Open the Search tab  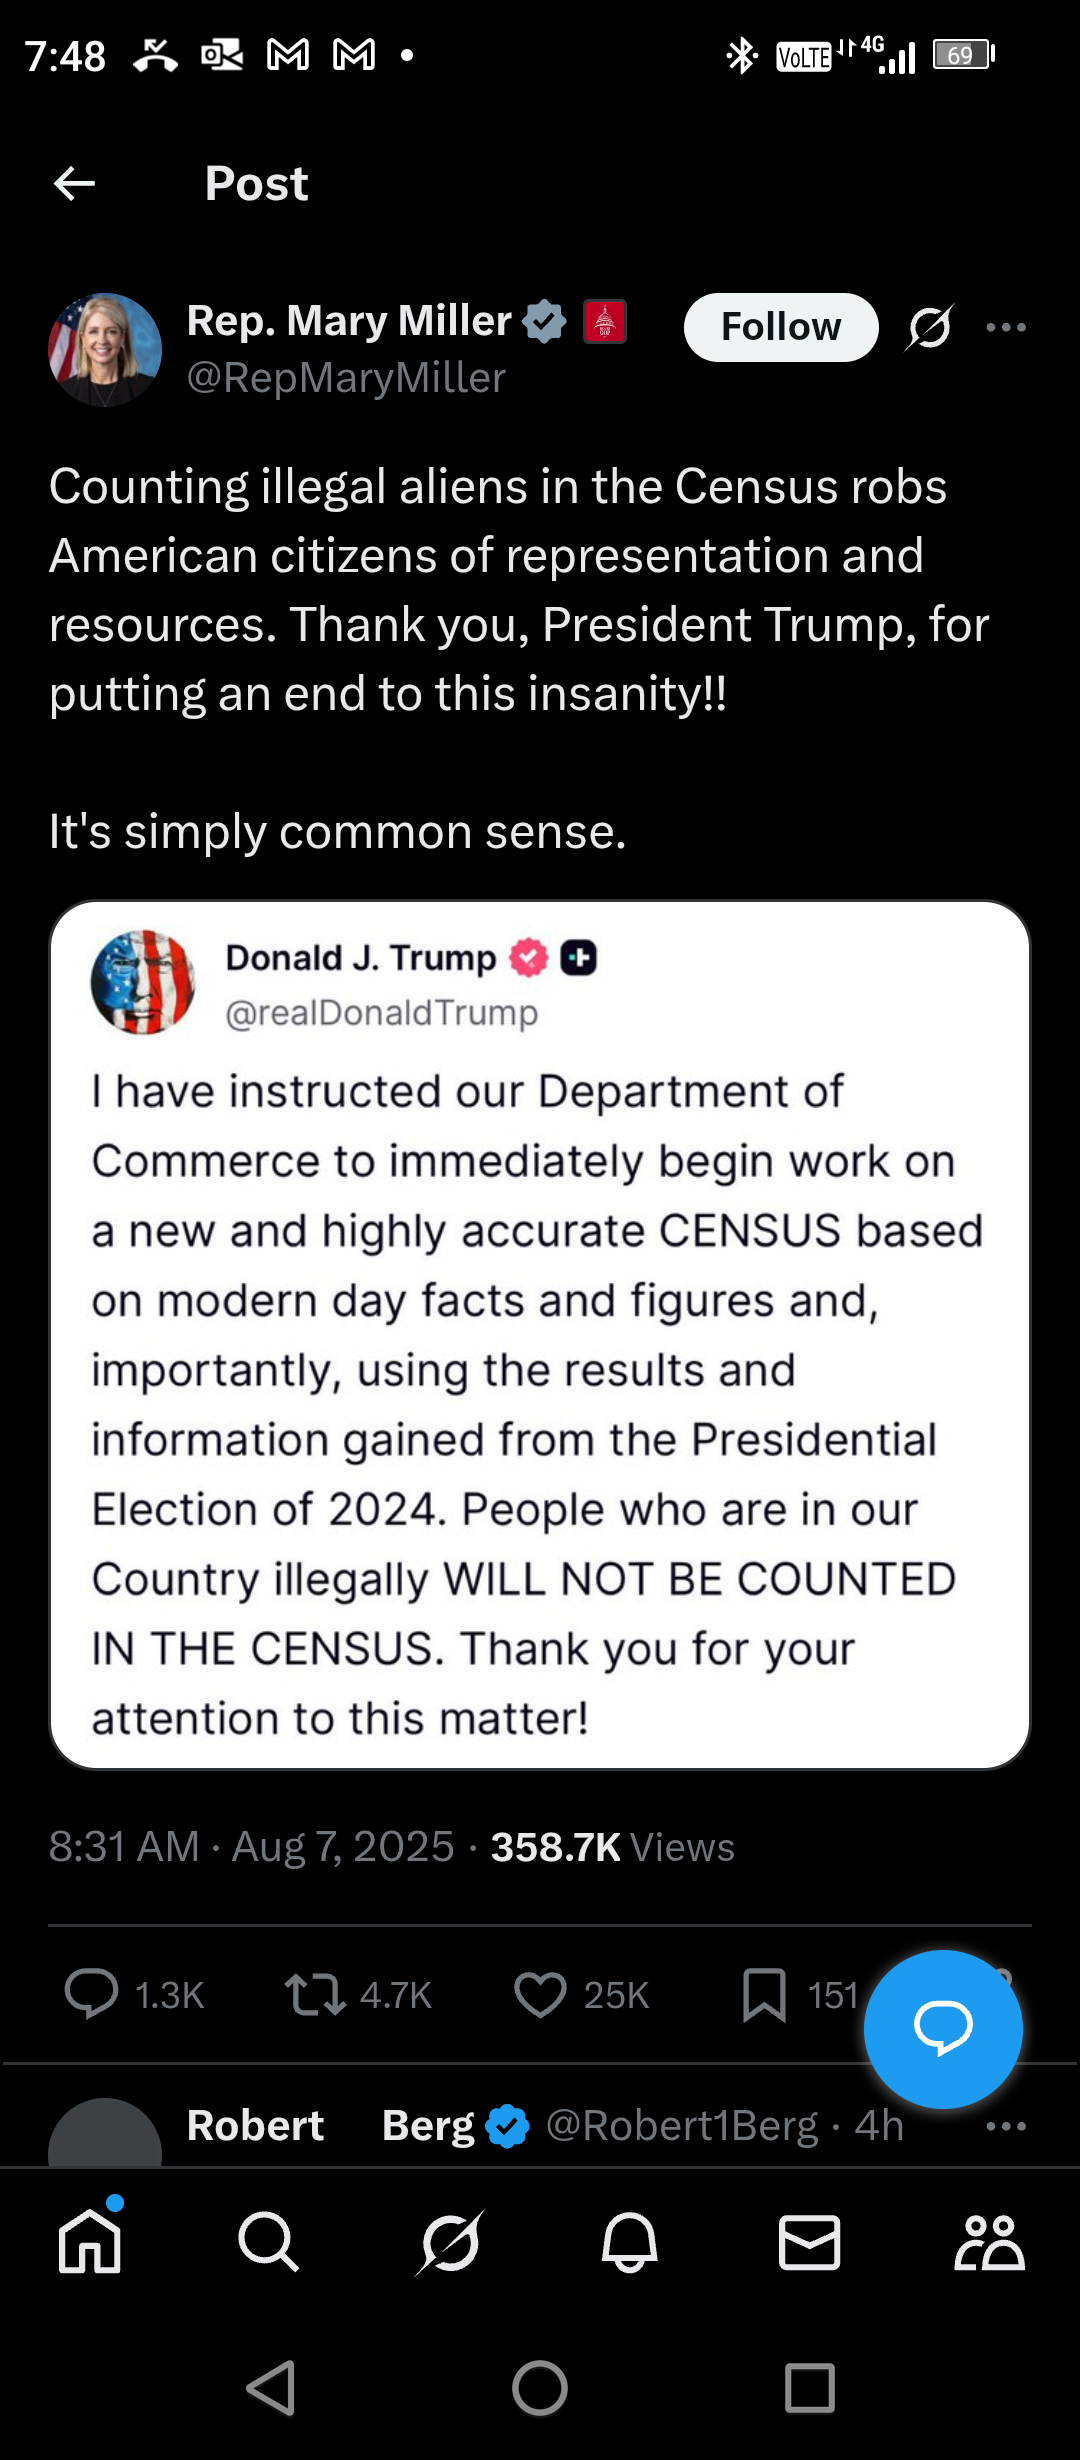(x=268, y=2242)
